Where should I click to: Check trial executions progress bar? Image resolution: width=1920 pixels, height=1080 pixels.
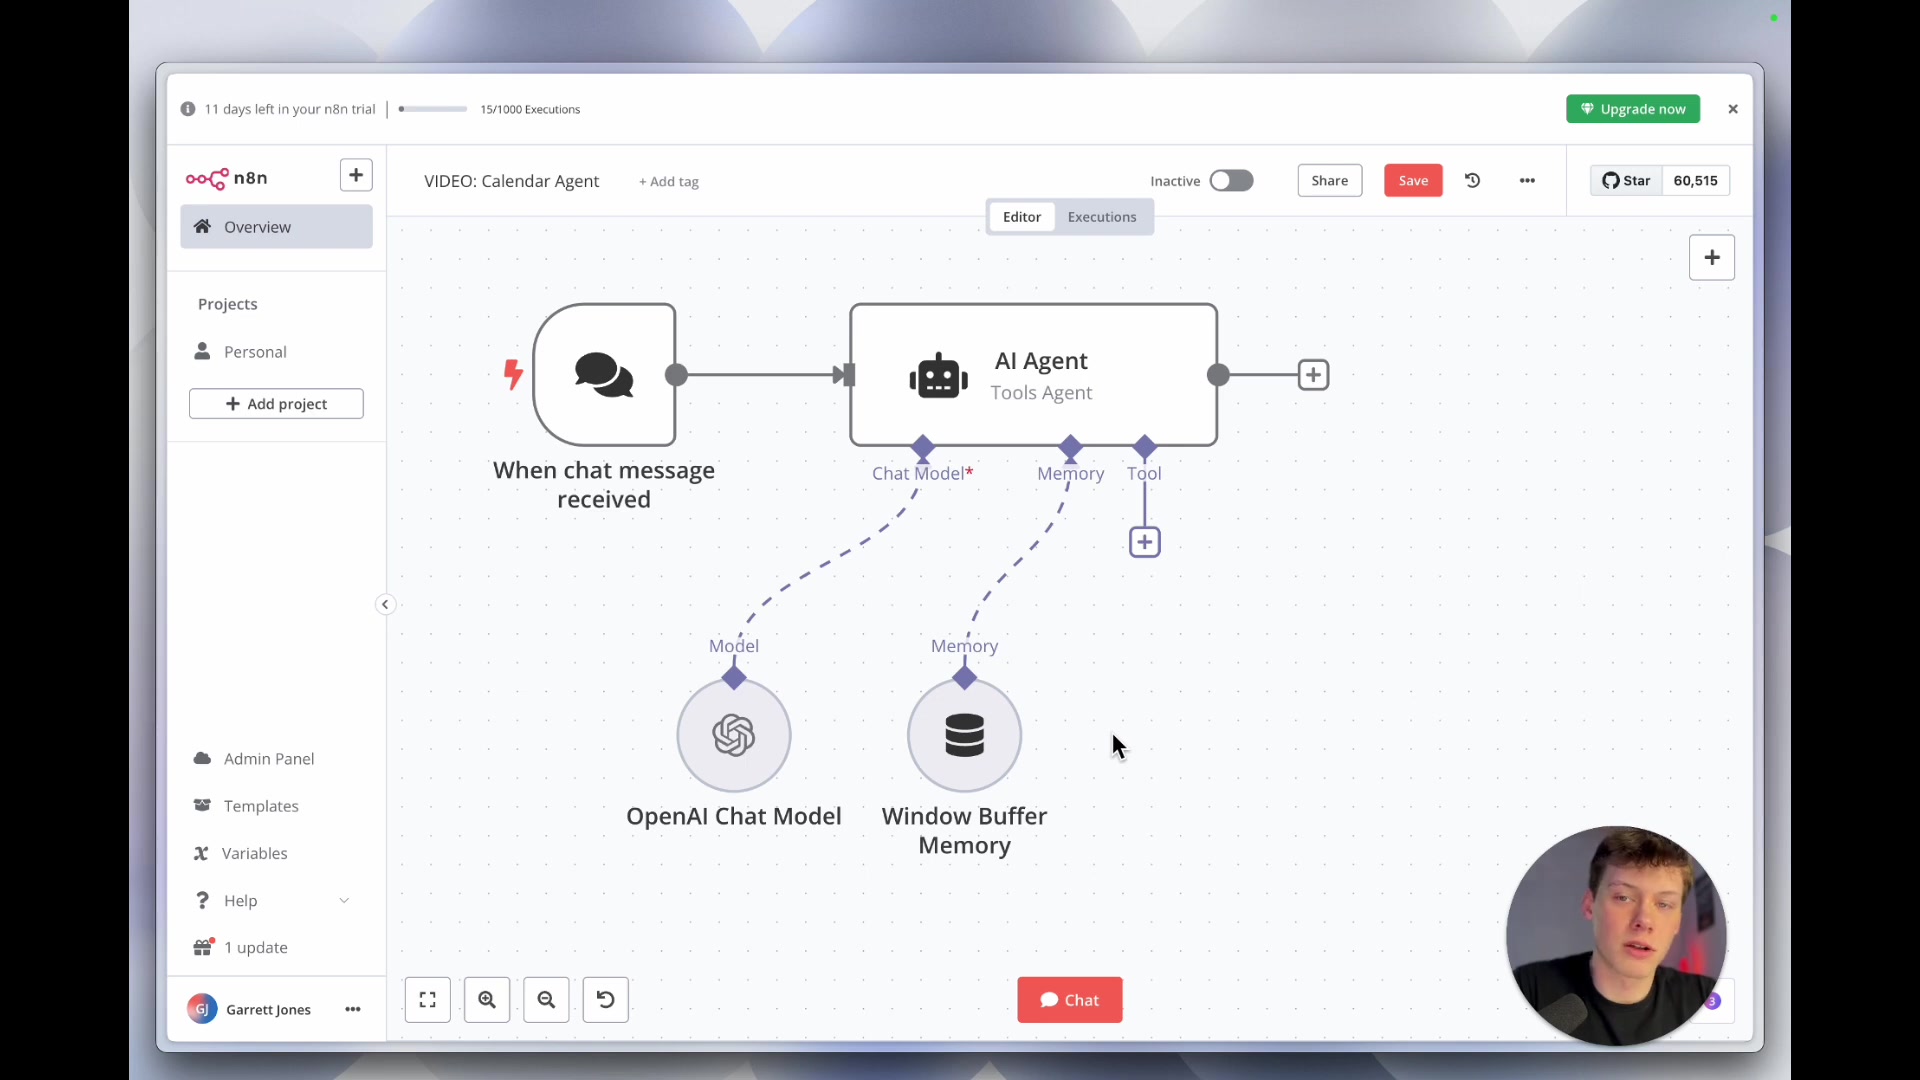(432, 109)
